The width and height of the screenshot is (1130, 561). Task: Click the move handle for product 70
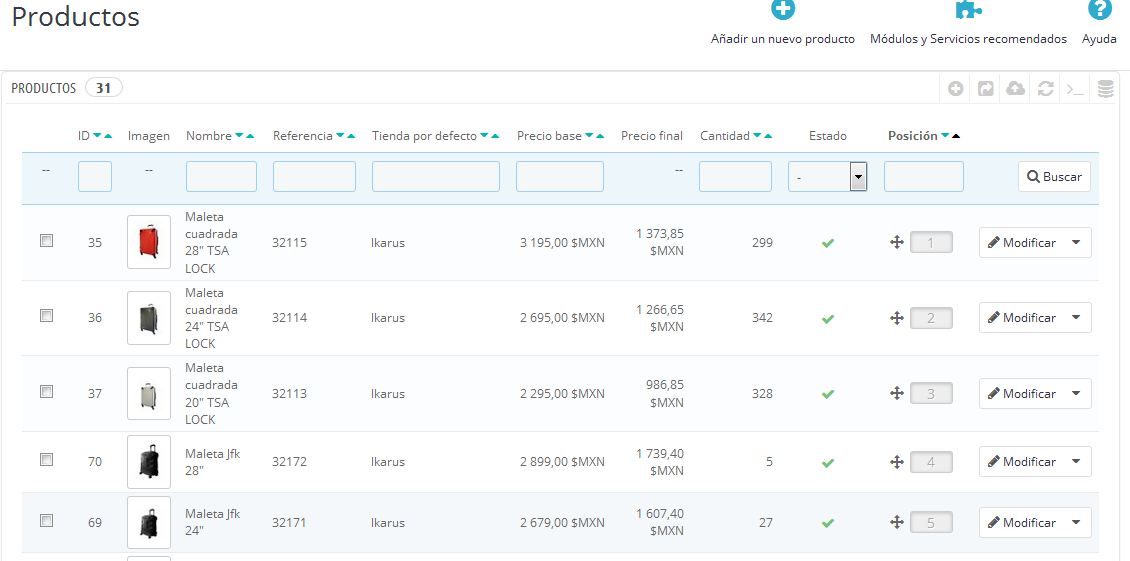click(897, 461)
